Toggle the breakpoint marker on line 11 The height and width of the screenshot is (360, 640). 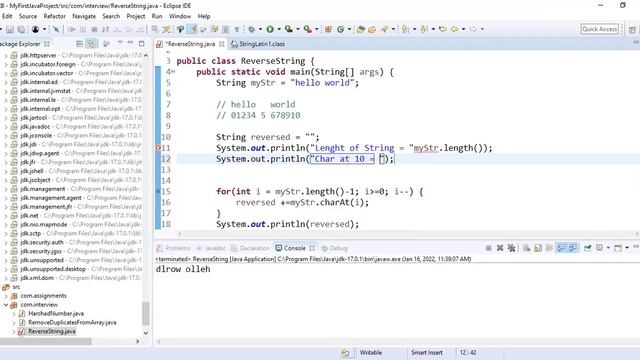pyautogui.click(x=158, y=148)
